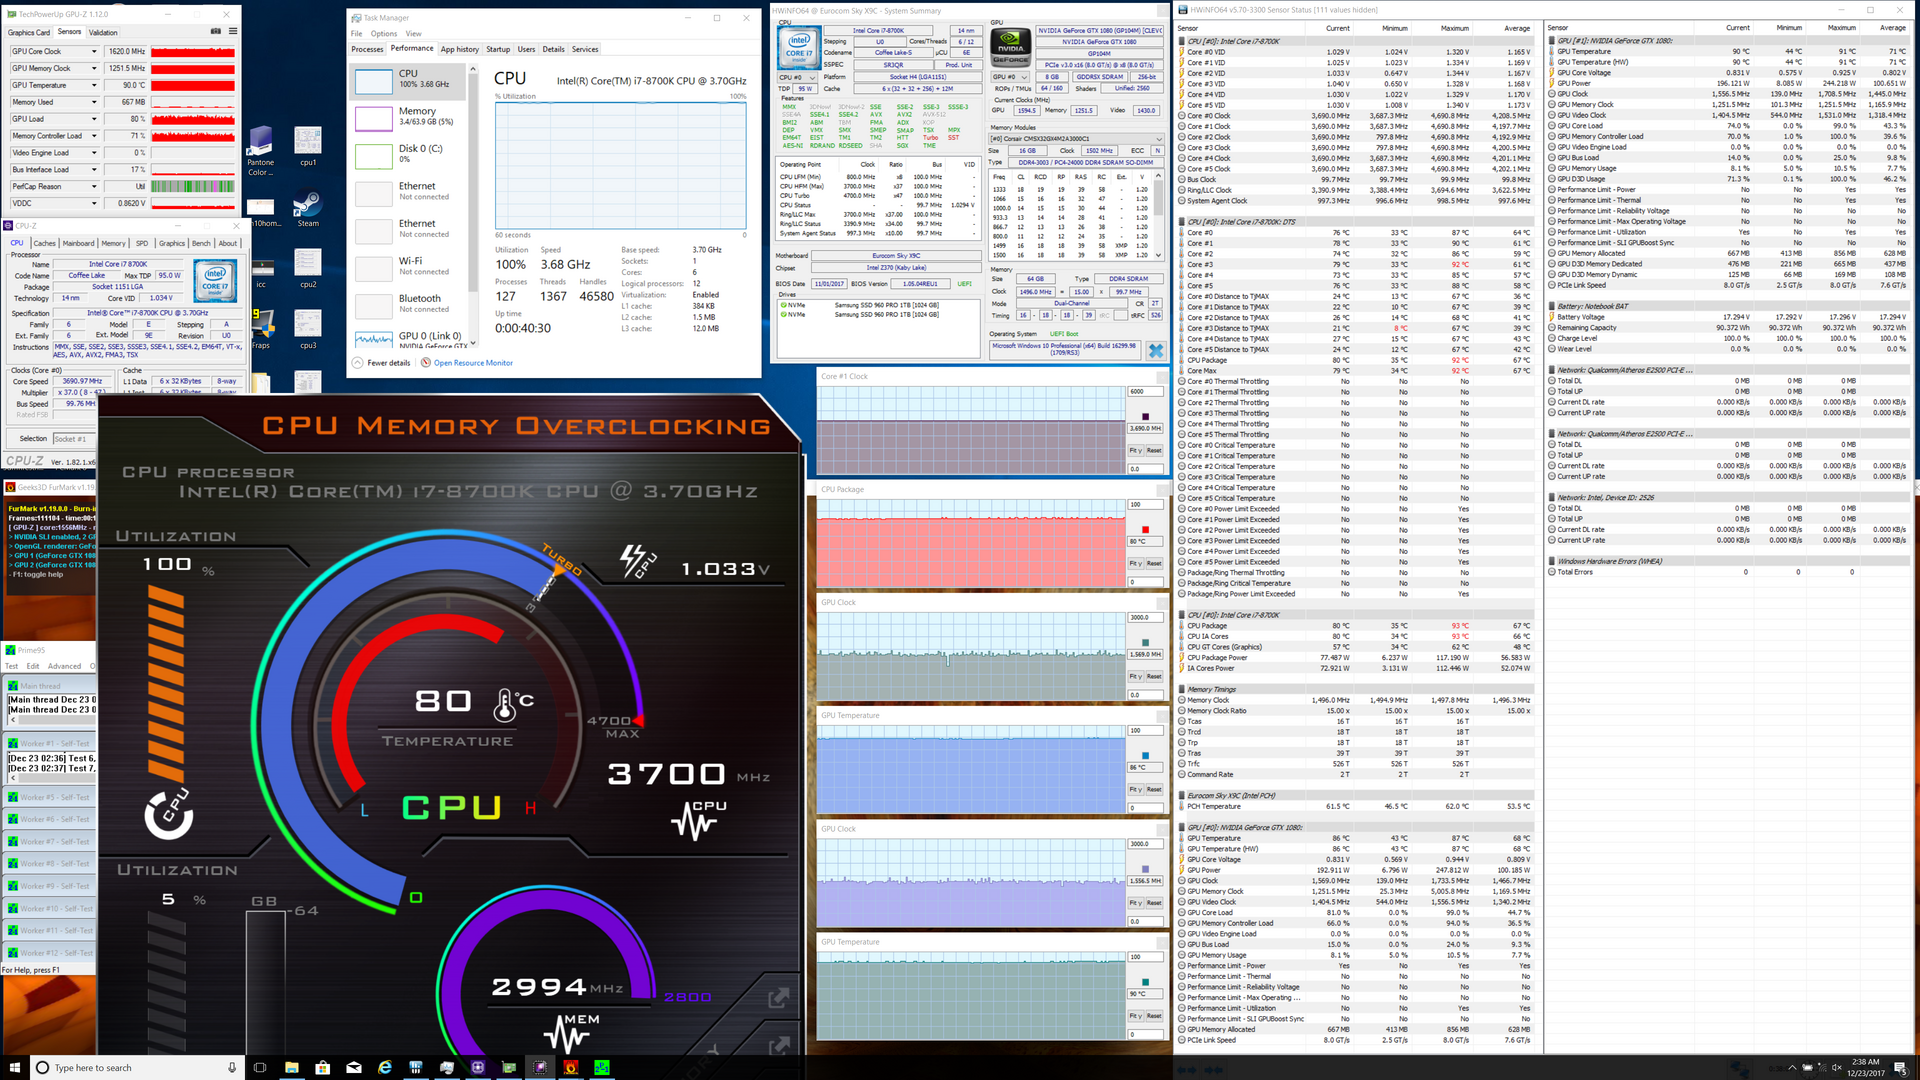Click the Windows search box on the taskbar
This screenshot has width=1920, height=1080.
tap(136, 1067)
